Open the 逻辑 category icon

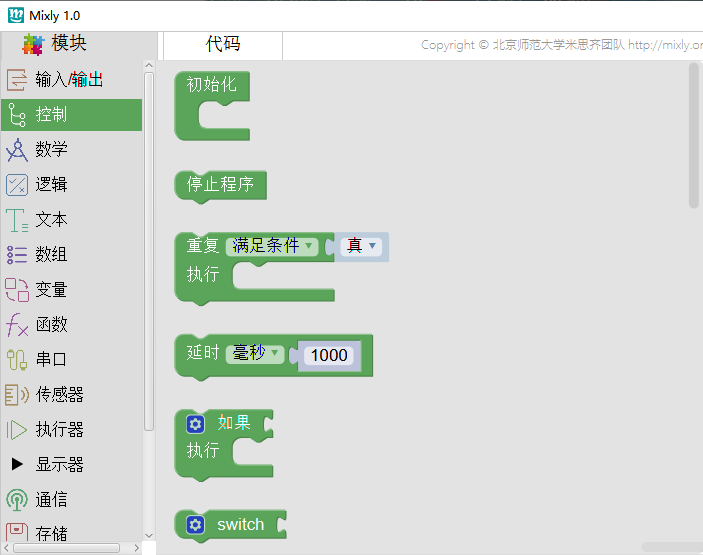tap(17, 185)
